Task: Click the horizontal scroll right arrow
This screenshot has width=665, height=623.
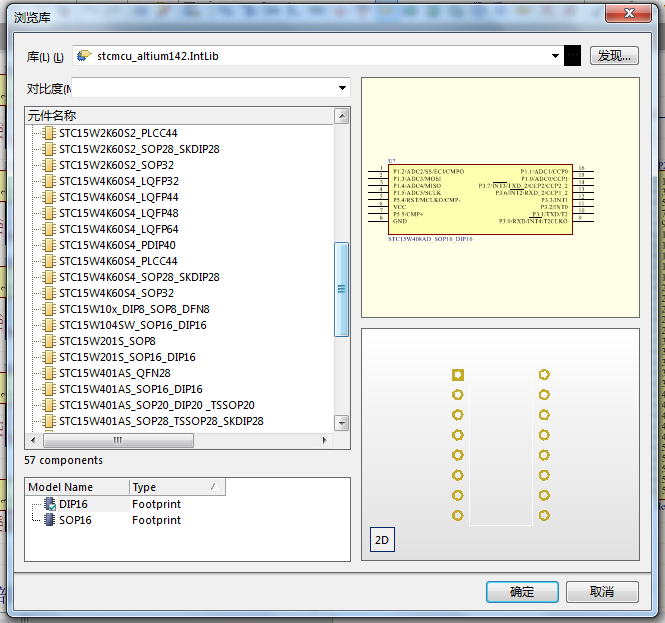Action: tap(324, 440)
